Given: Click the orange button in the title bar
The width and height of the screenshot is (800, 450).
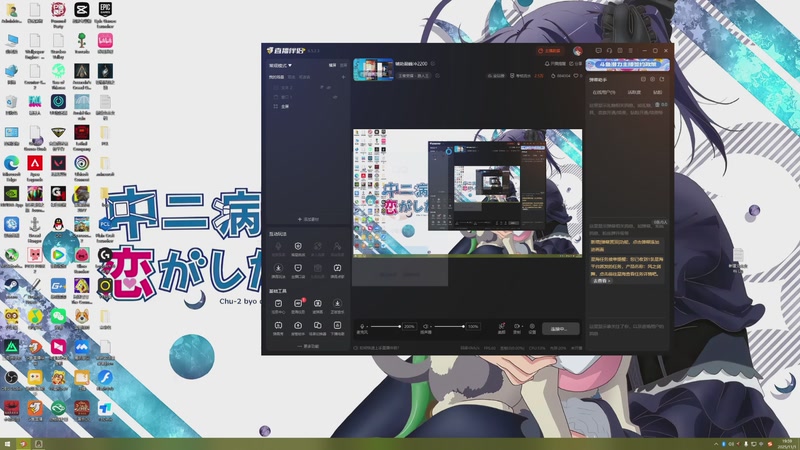Looking at the screenshot, I should tap(549, 51).
